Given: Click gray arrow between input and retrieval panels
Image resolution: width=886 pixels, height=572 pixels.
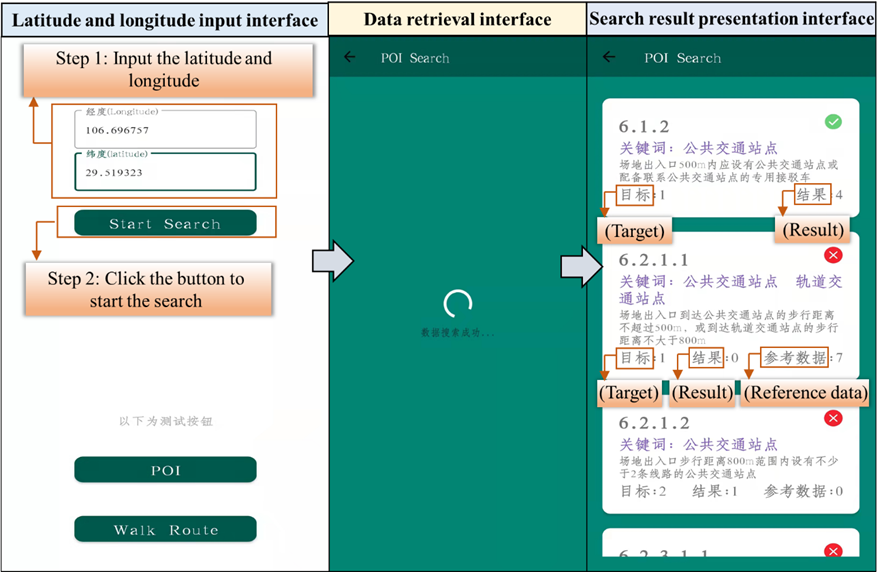Looking at the screenshot, I should point(332,261).
